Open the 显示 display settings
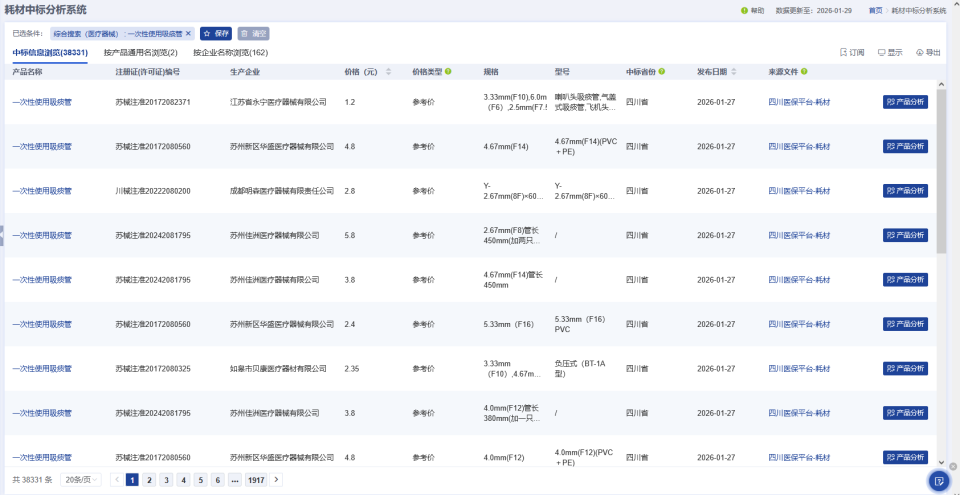Screen dimensions: 960x495 pos(890,53)
